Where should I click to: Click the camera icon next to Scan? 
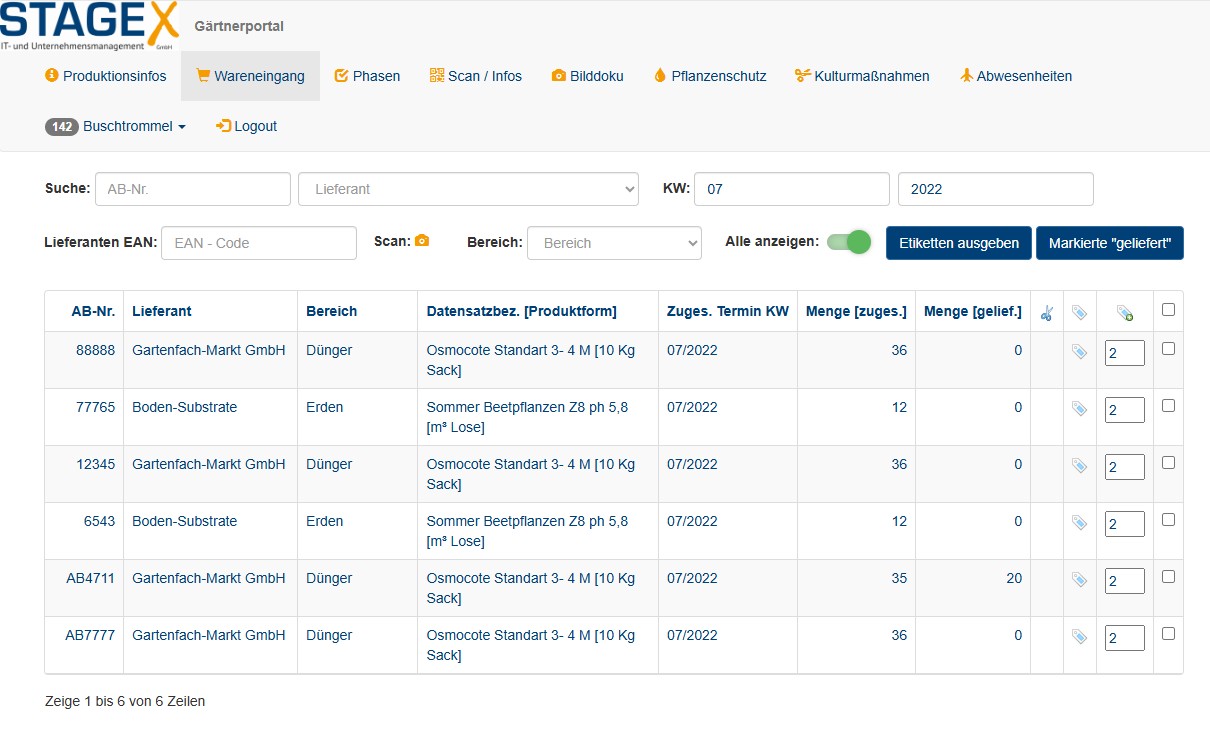click(422, 241)
